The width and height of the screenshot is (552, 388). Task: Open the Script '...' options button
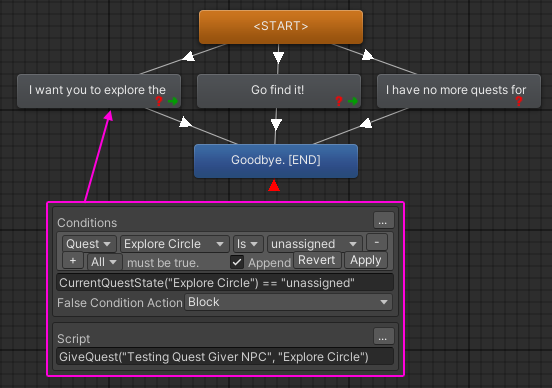point(384,337)
